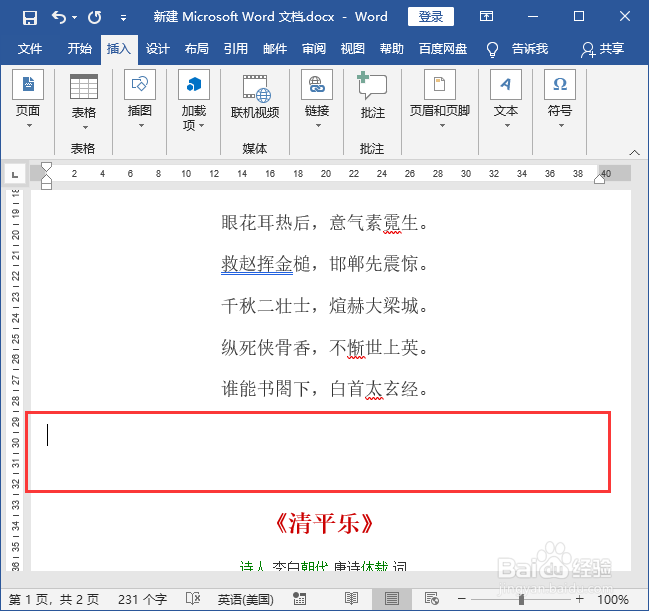This screenshot has height=611, width=649.
Task: Open Ribbon Display Options icon
Action: [486, 17]
